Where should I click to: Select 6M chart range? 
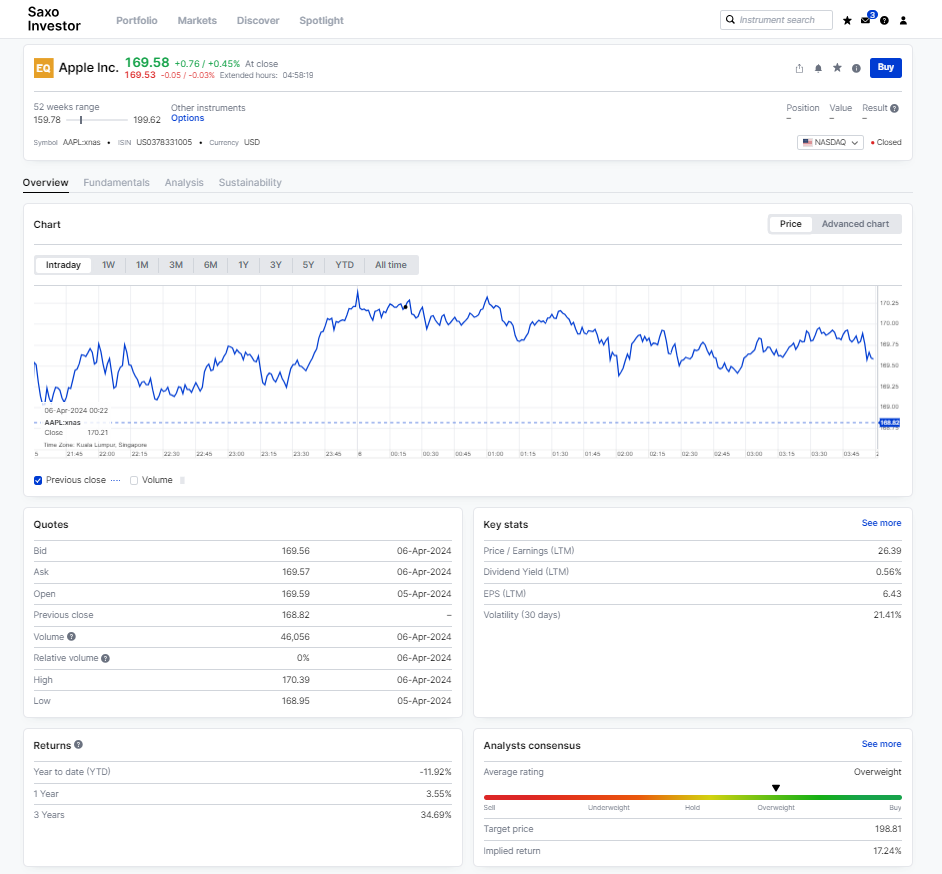(210, 265)
